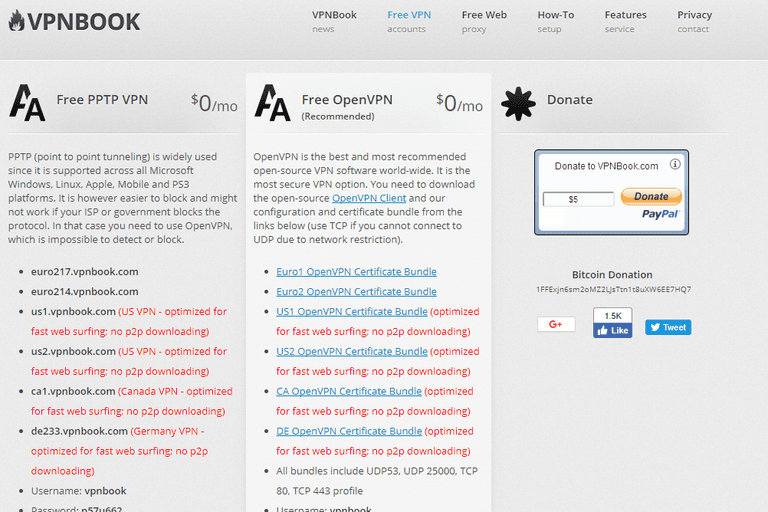The width and height of the screenshot is (768, 512).
Task: Share via Google Plus button
Action: click(556, 324)
